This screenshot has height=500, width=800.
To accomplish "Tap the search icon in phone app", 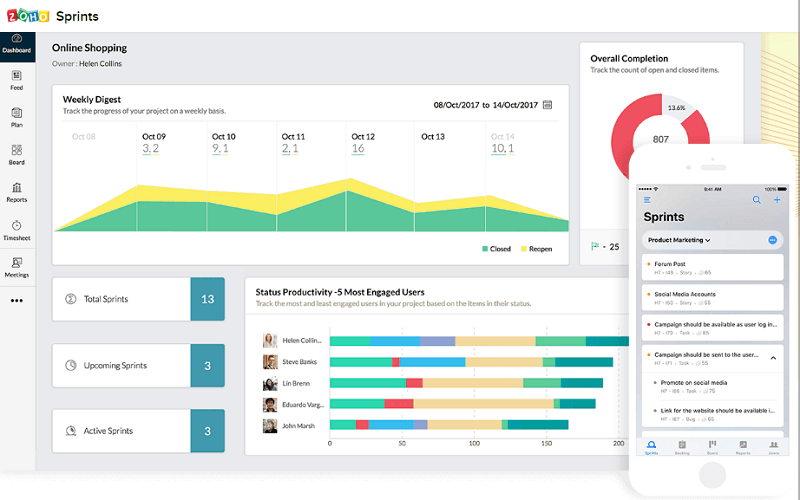I will (x=757, y=200).
